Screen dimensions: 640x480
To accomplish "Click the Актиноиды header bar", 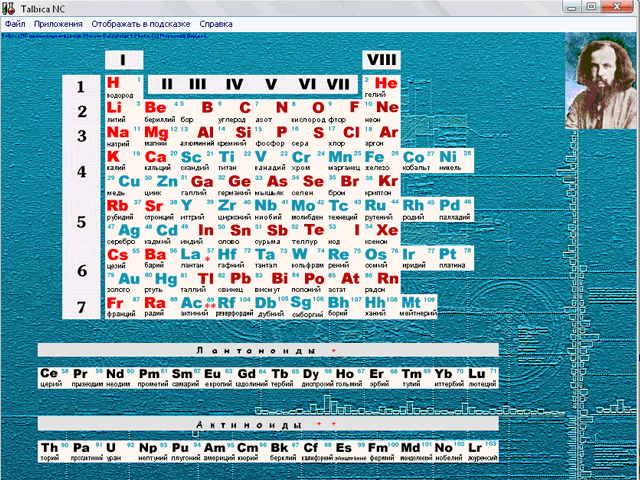I will pos(268,424).
